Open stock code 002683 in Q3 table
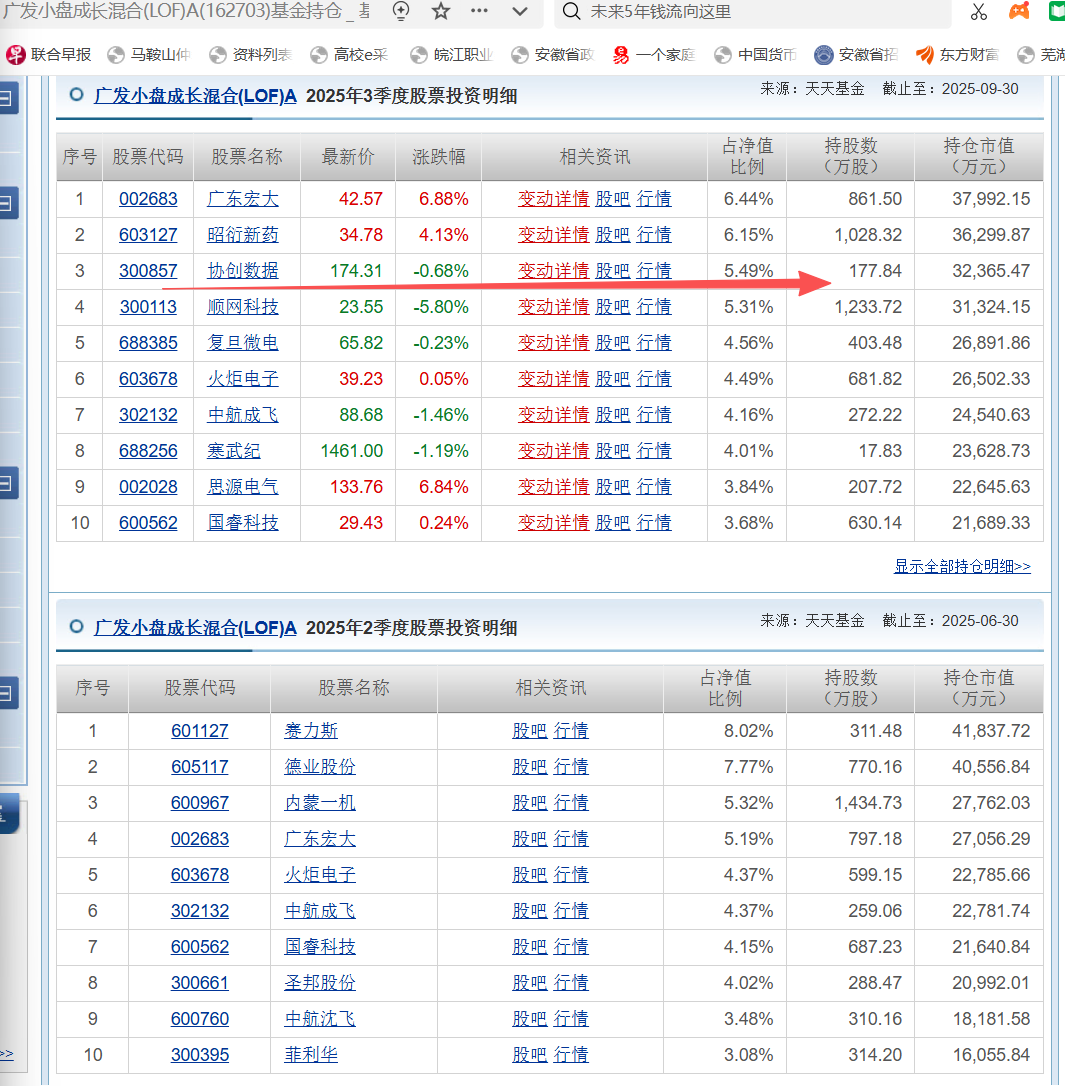Image resolution: width=1065 pixels, height=1086 pixels. point(148,199)
